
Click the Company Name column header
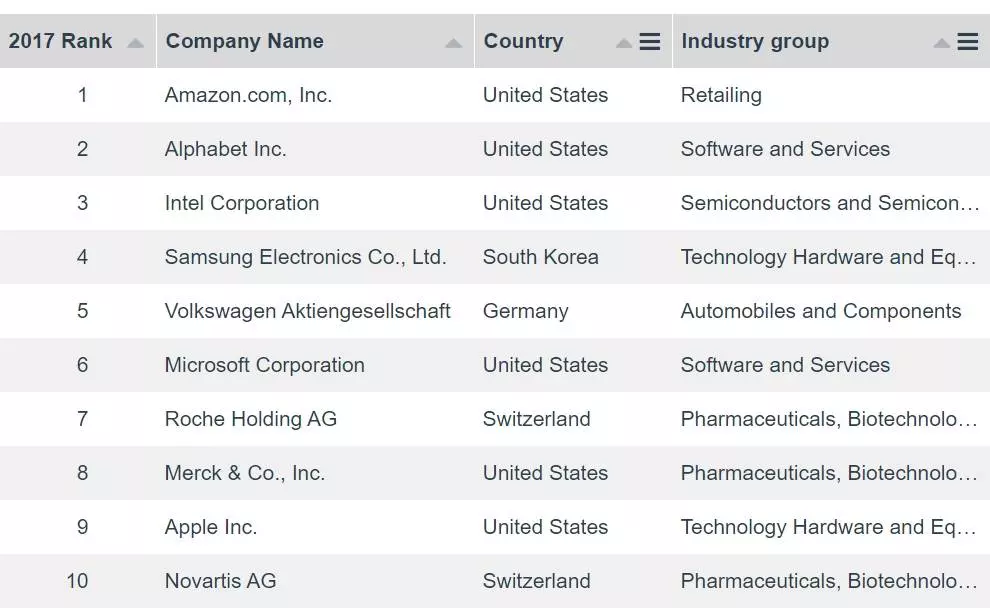tap(245, 42)
